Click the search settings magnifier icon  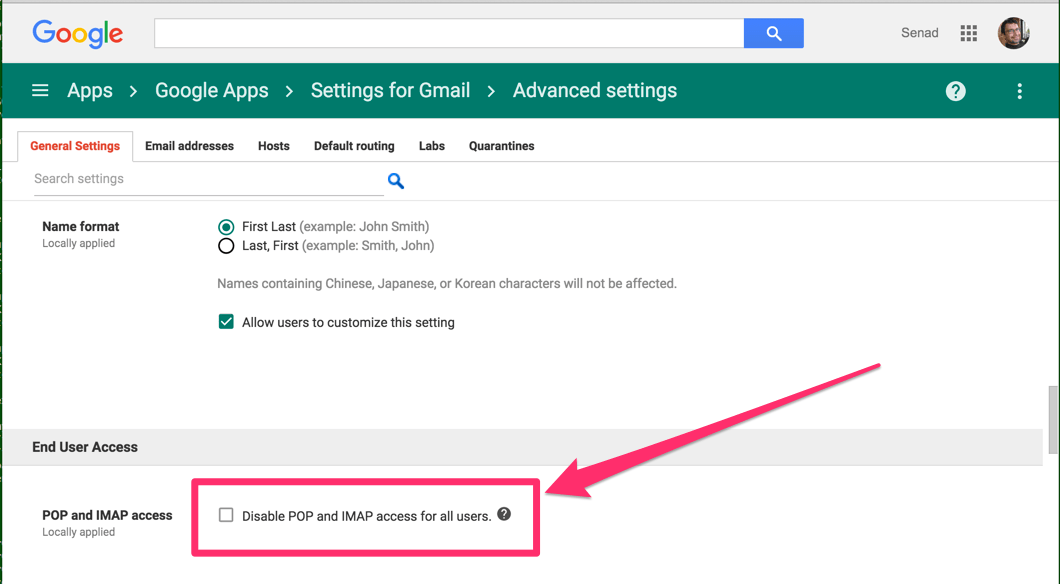click(396, 181)
